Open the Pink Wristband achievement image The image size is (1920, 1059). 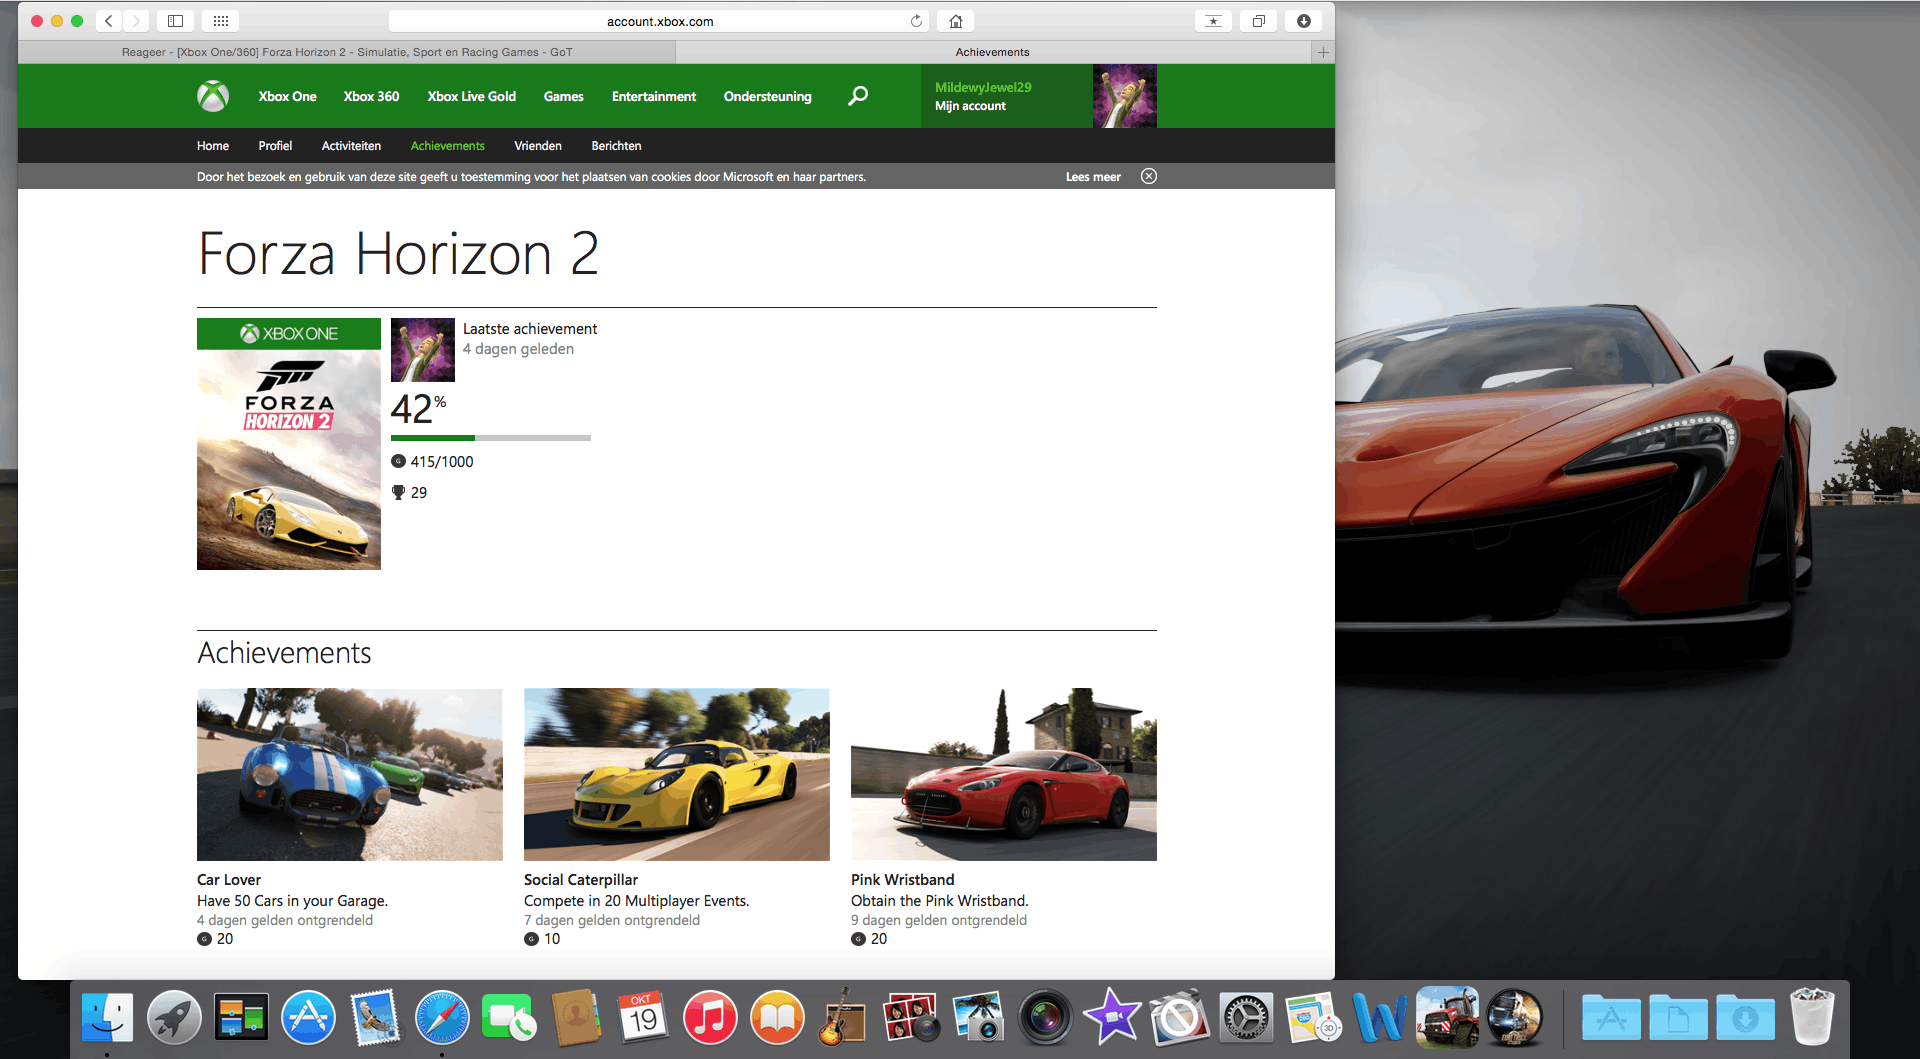1004,774
